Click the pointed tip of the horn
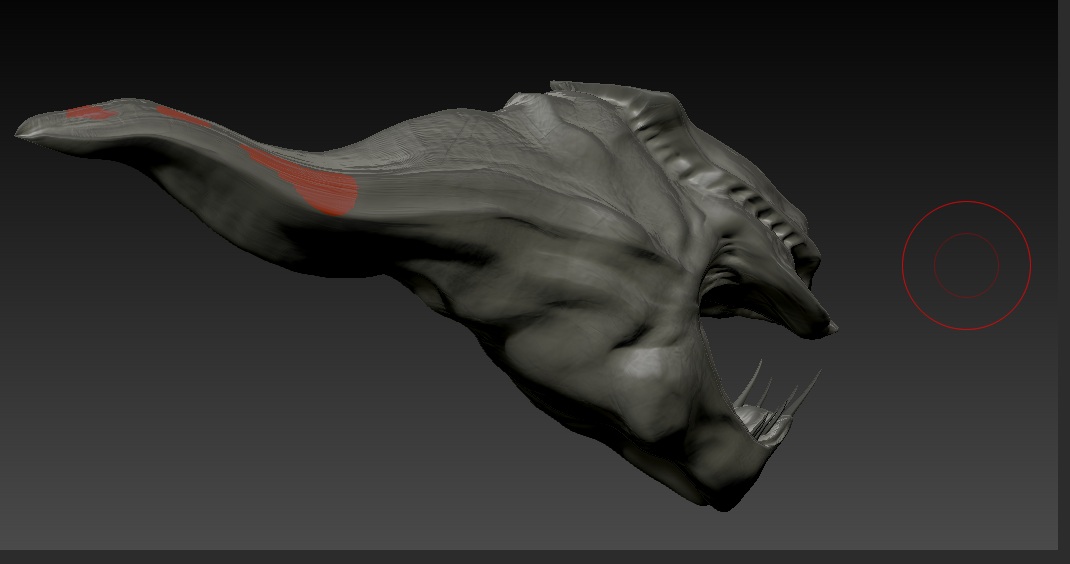This screenshot has height=564, width=1070. click(x=24, y=130)
